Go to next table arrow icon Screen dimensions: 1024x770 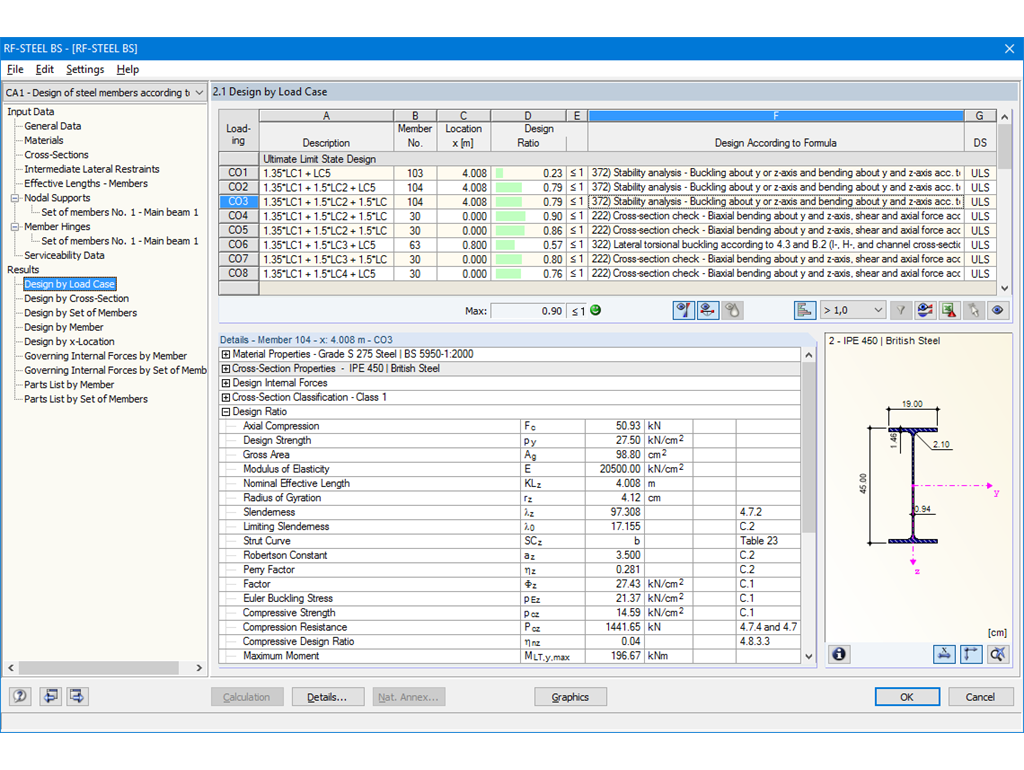[77, 696]
